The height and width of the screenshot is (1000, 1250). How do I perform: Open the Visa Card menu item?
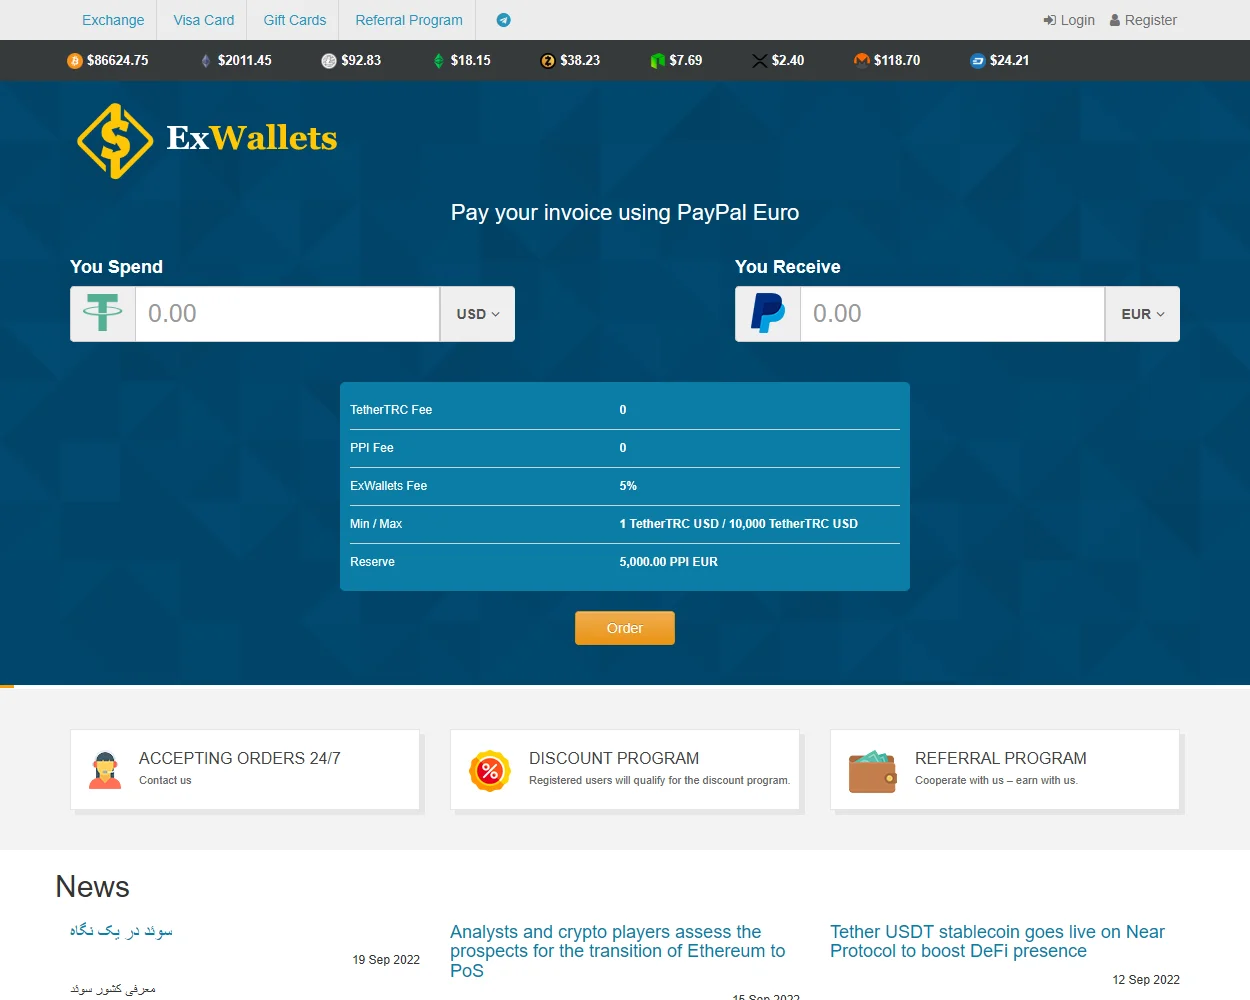pos(204,20)
